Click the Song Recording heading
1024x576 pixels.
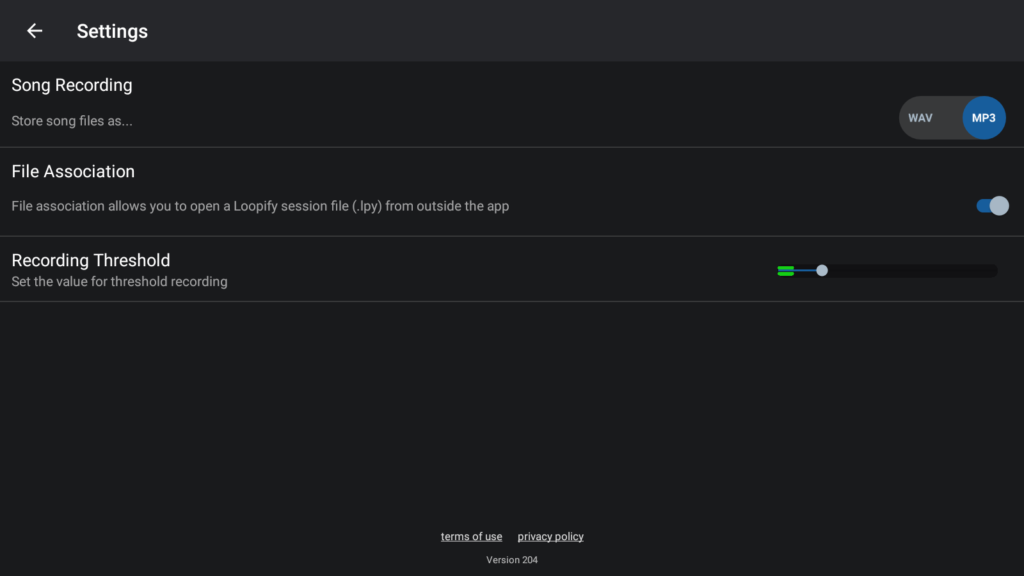[72, 85]
